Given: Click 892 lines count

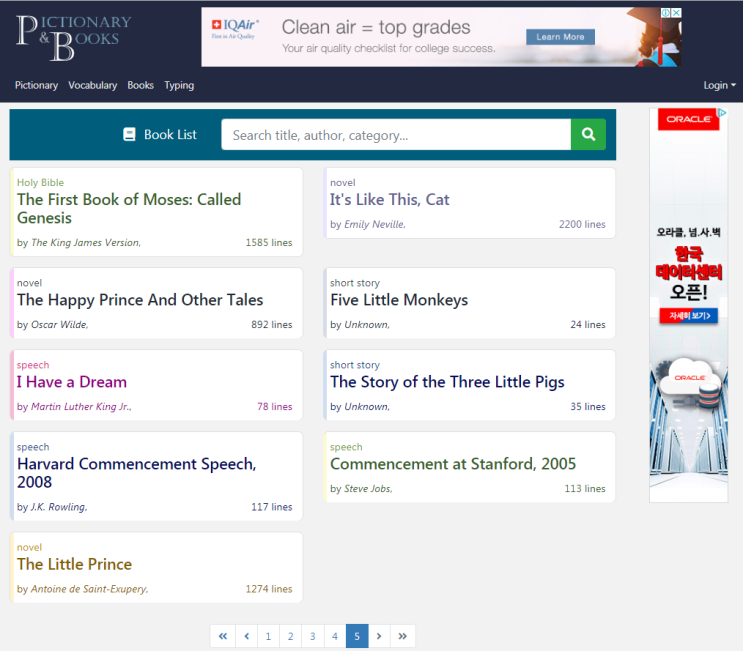Looking at the screenshot, I should [x=272, y=325].
